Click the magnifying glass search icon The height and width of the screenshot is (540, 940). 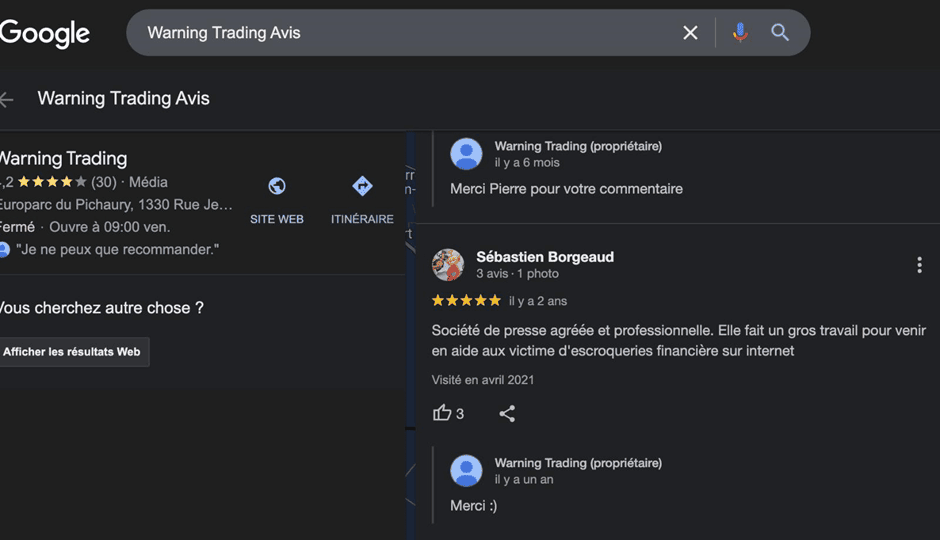pyautogui.click(x=779, y=32)
